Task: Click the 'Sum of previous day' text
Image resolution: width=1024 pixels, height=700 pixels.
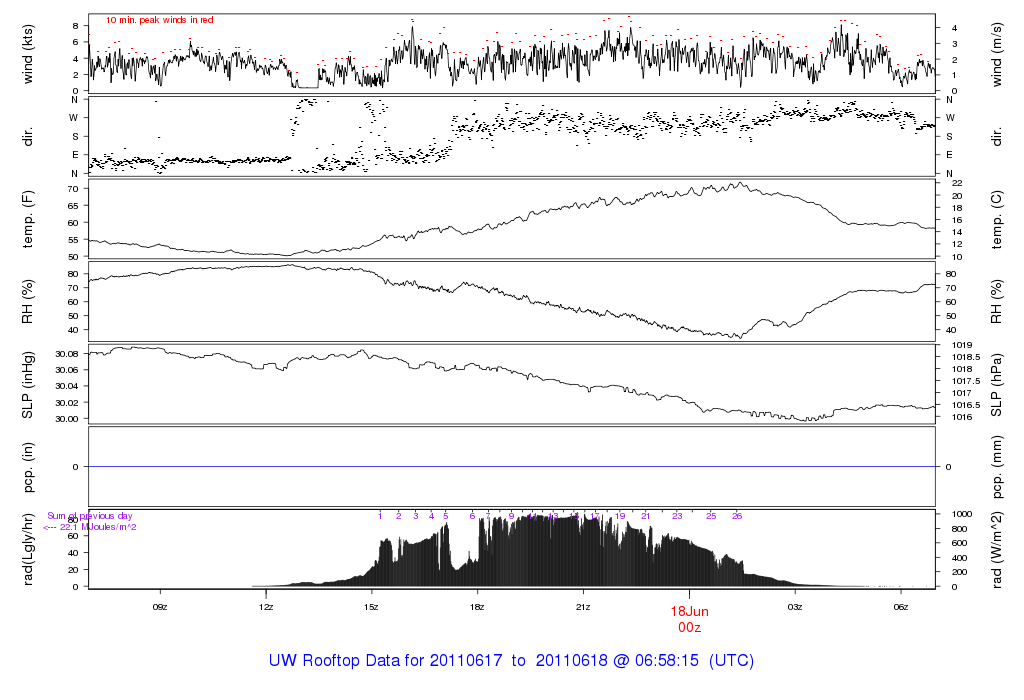Action: (90, 516)
